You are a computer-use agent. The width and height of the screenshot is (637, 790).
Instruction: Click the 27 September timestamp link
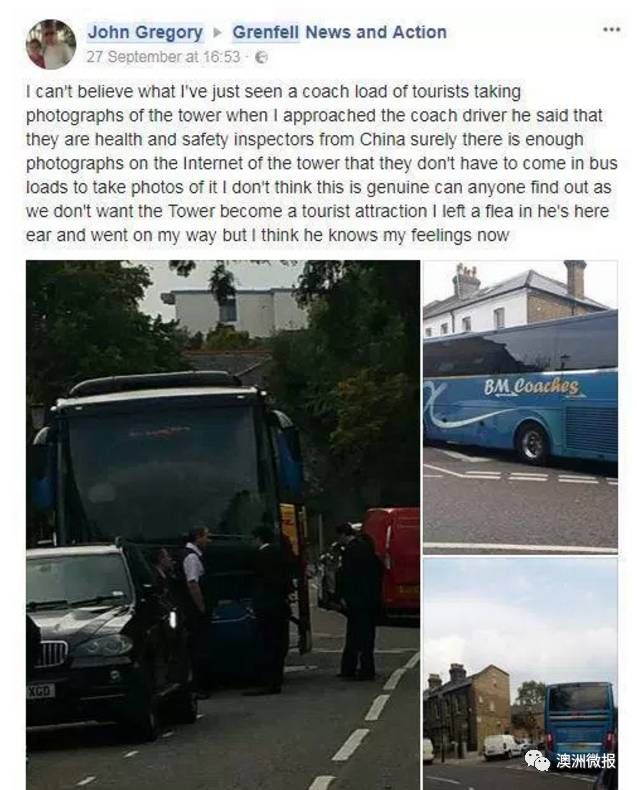[x=163, y=57]
